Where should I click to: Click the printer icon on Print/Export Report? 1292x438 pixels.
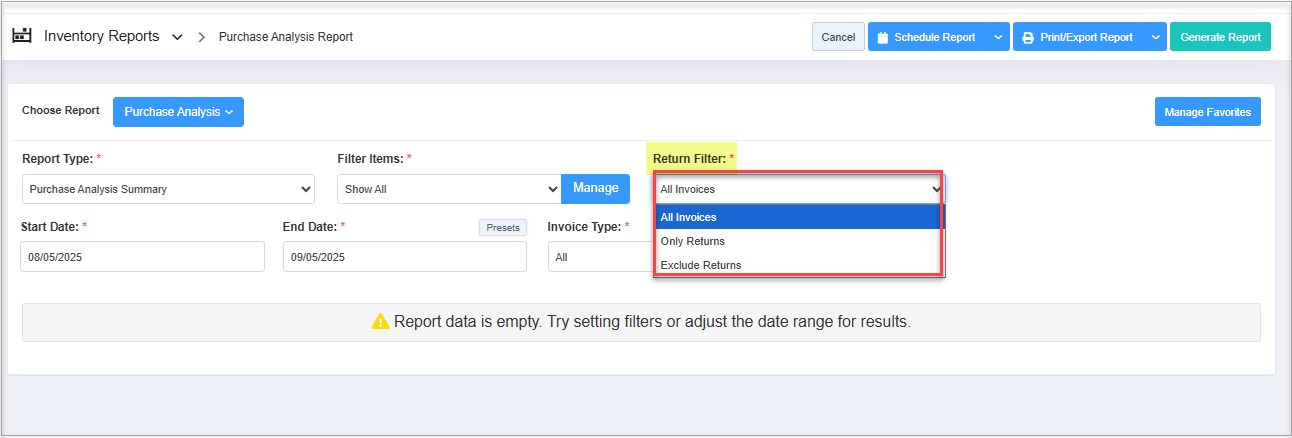[1027, 37]
